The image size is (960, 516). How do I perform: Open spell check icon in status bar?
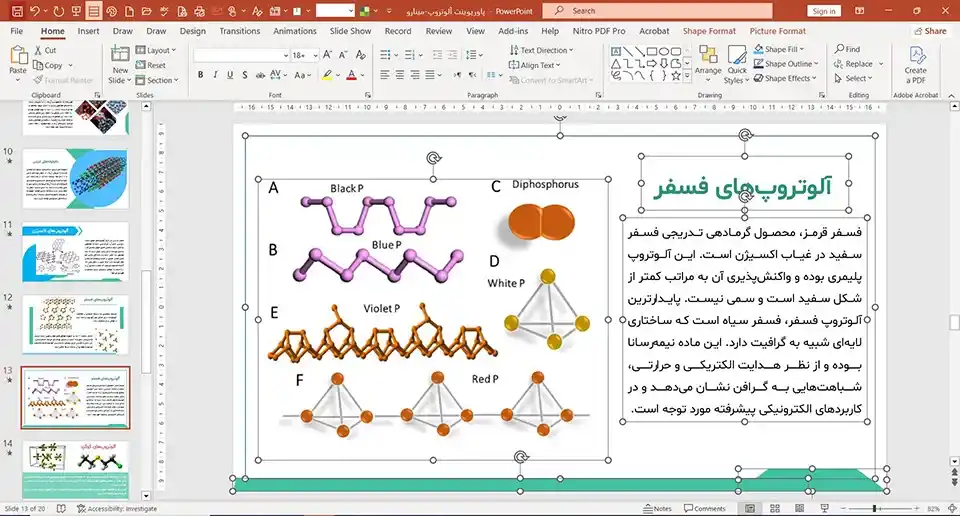click(x=61, y=509)
